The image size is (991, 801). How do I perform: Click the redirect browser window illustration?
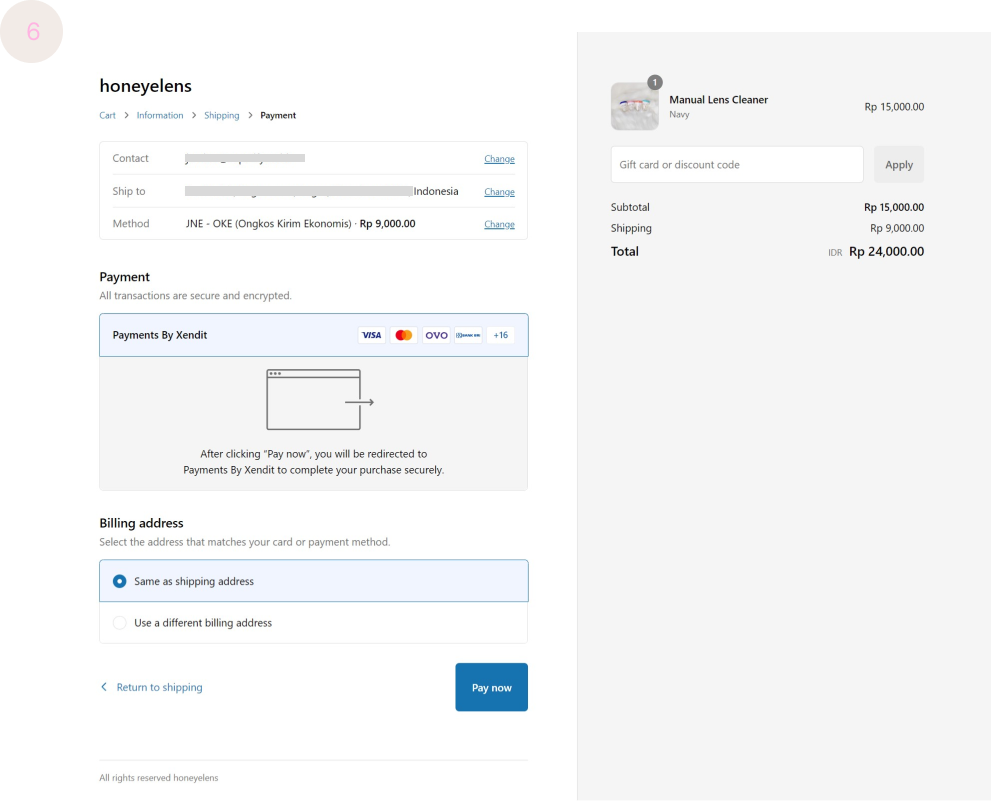319,400
